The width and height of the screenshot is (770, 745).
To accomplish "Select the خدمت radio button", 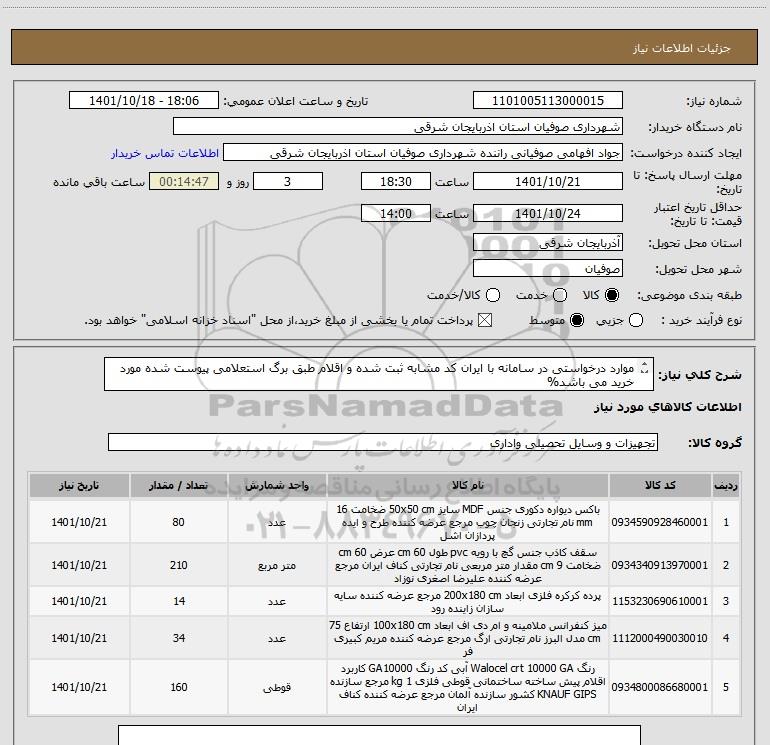I will (560, 295).
